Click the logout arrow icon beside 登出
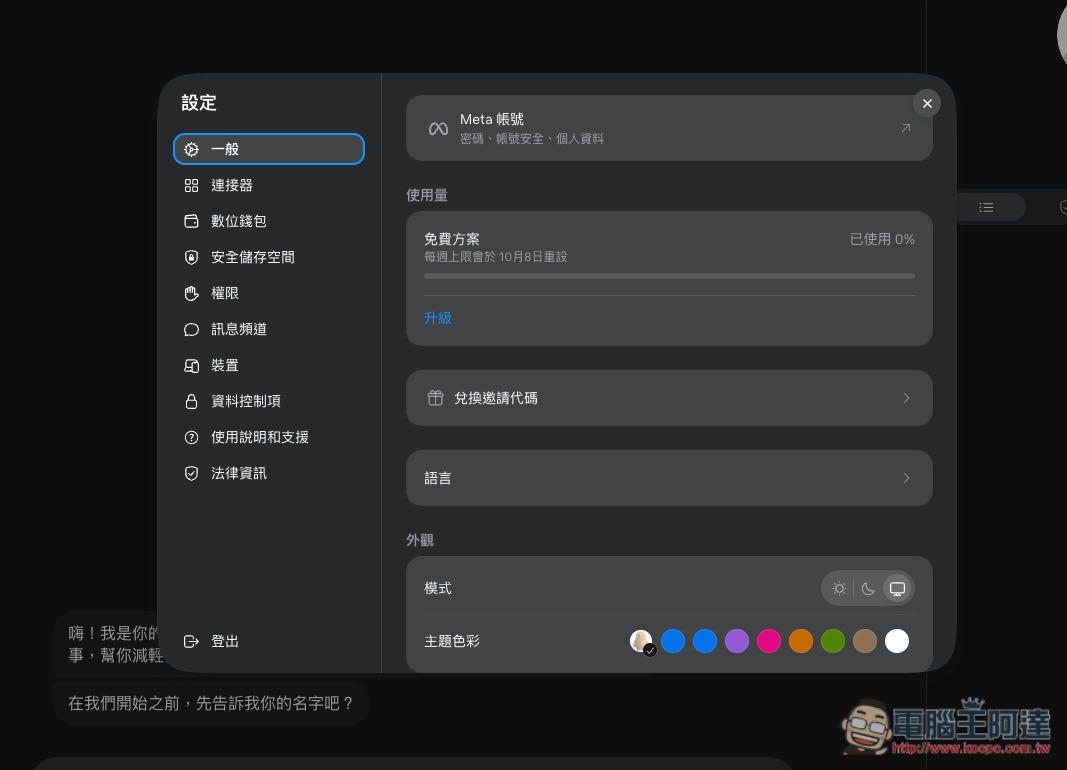The image size is (1067, 770). point(191,641)
